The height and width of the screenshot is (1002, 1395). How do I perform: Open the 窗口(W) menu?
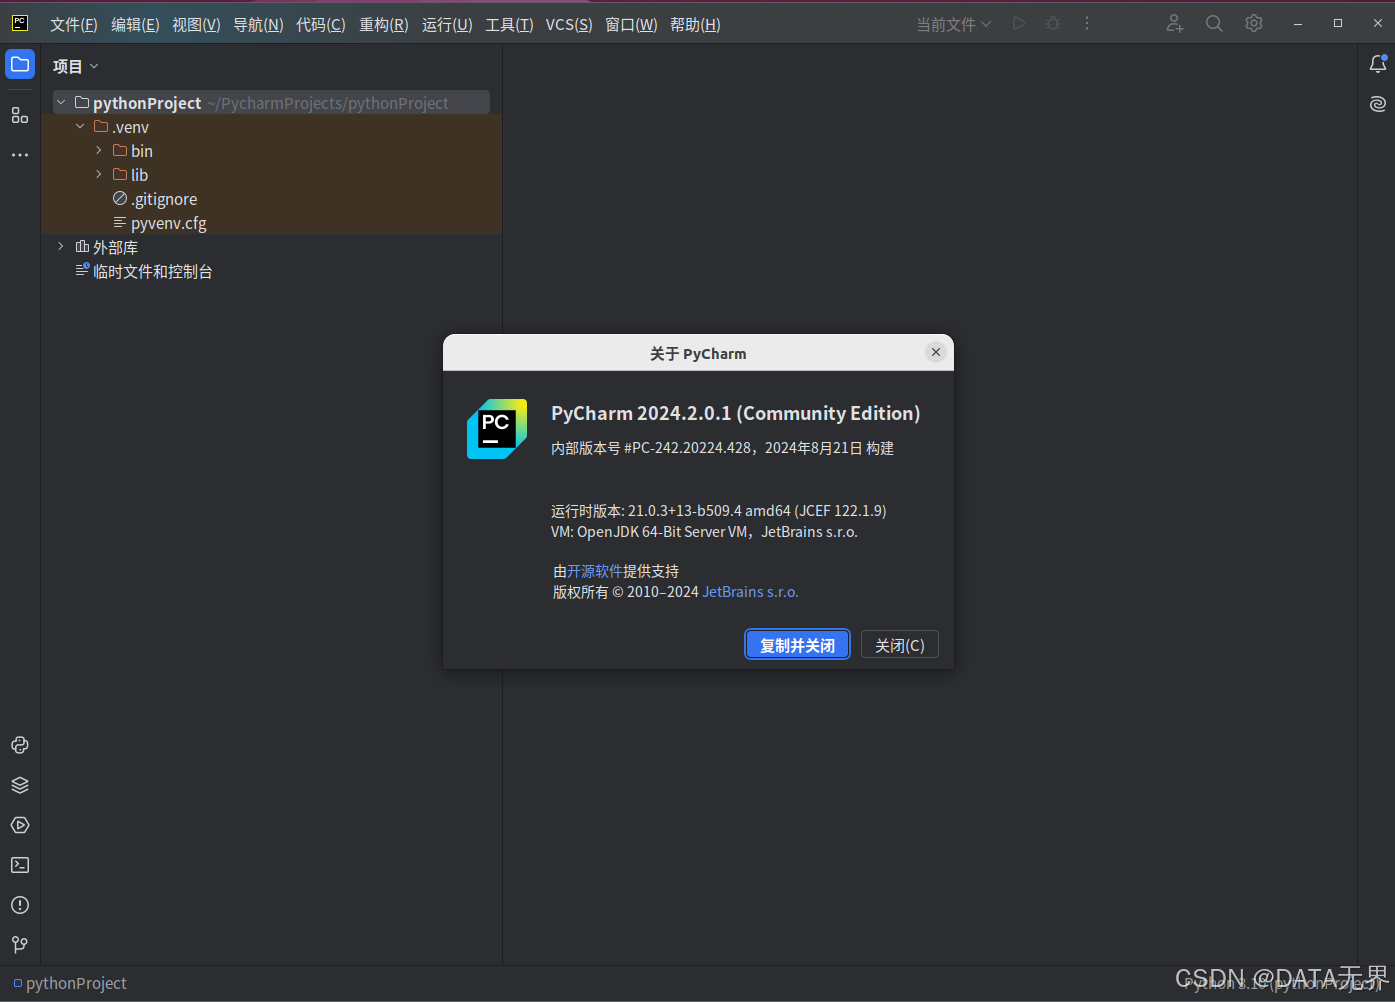point(631,24)
